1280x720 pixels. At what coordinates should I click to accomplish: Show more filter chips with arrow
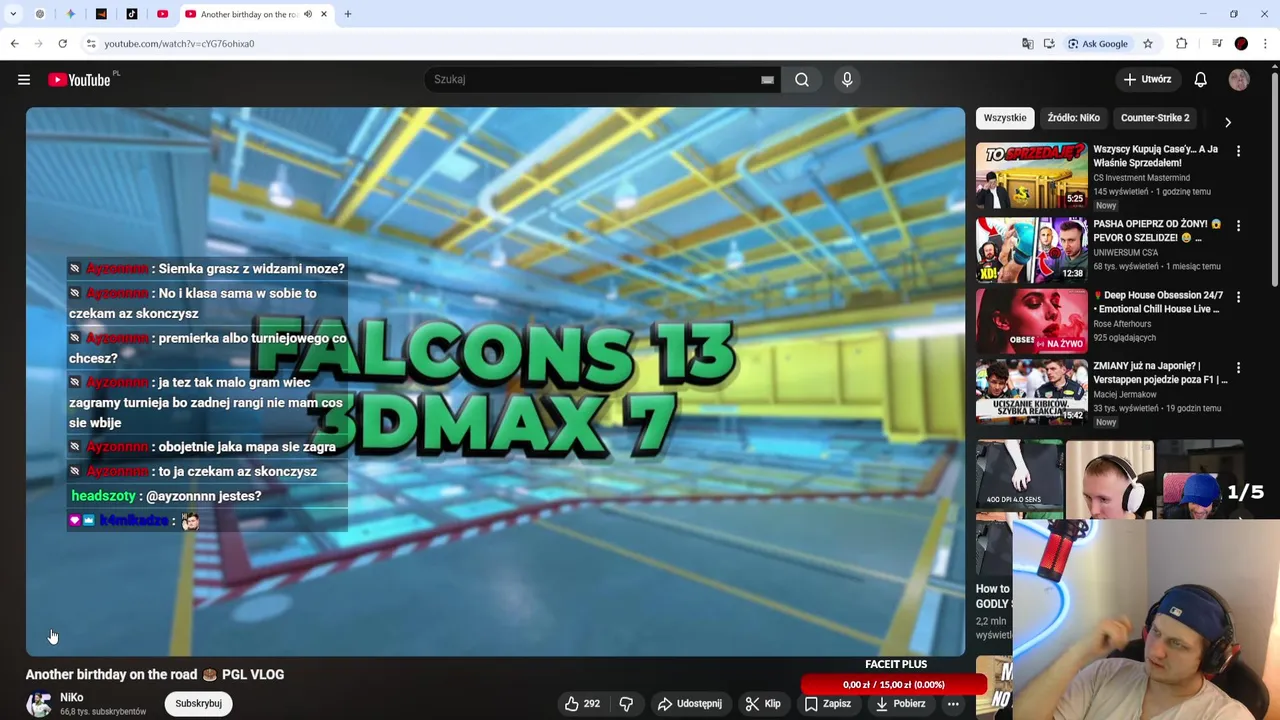point(1228,122)
